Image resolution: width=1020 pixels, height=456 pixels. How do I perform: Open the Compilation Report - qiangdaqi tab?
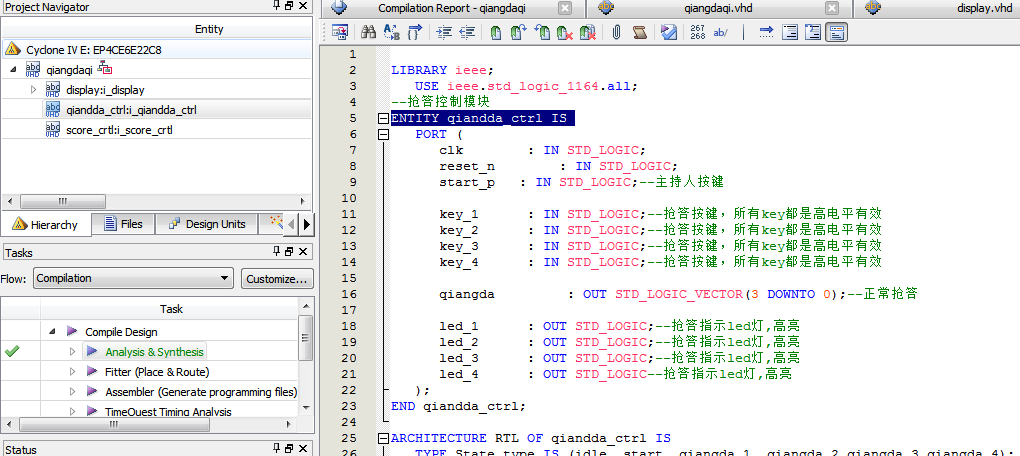[x=451, y=8]
